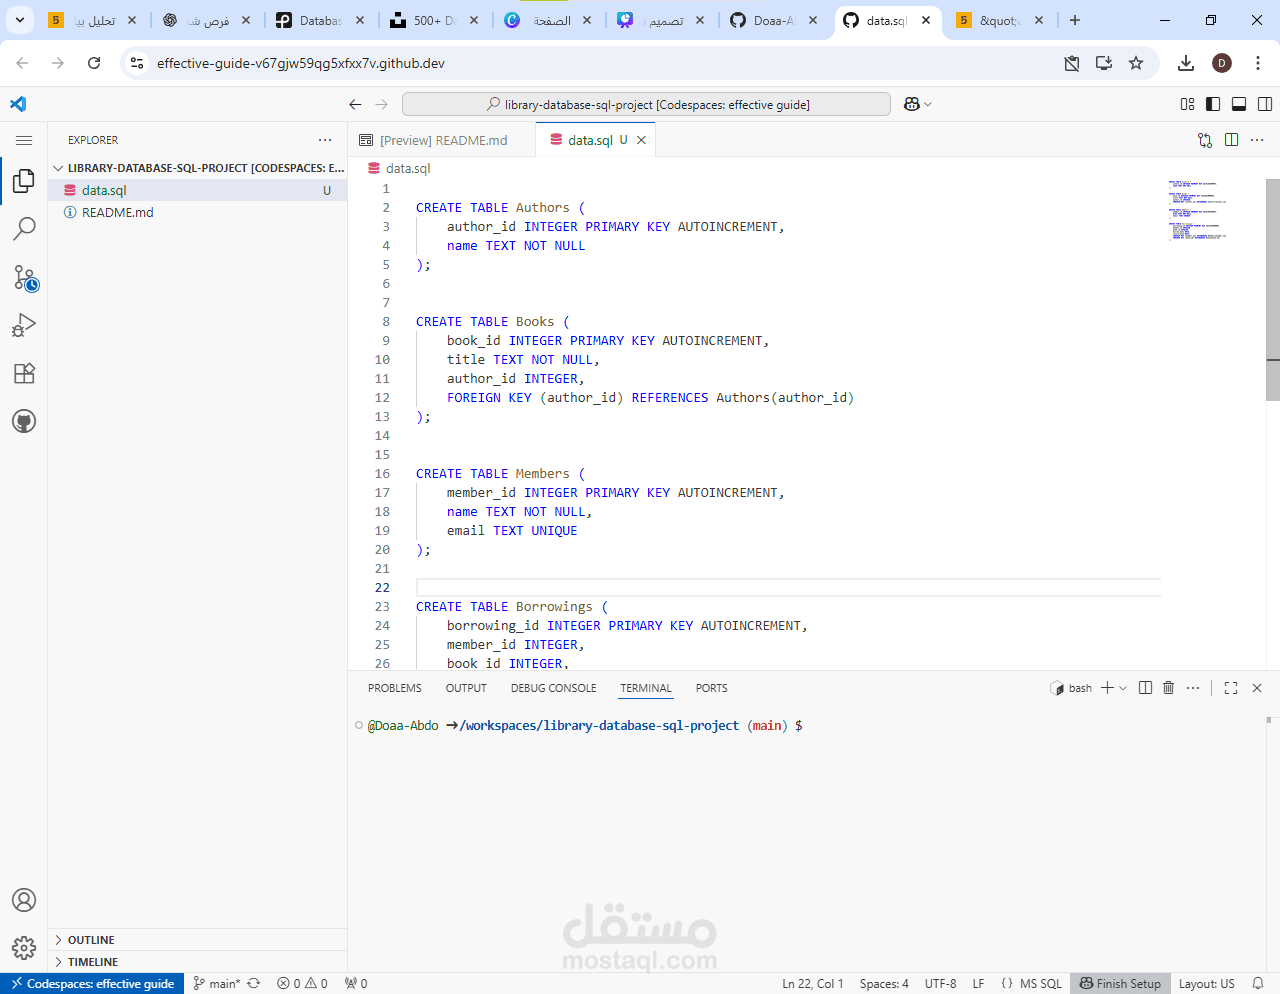Open the GitHub view in activity bar

click(24, 421)
